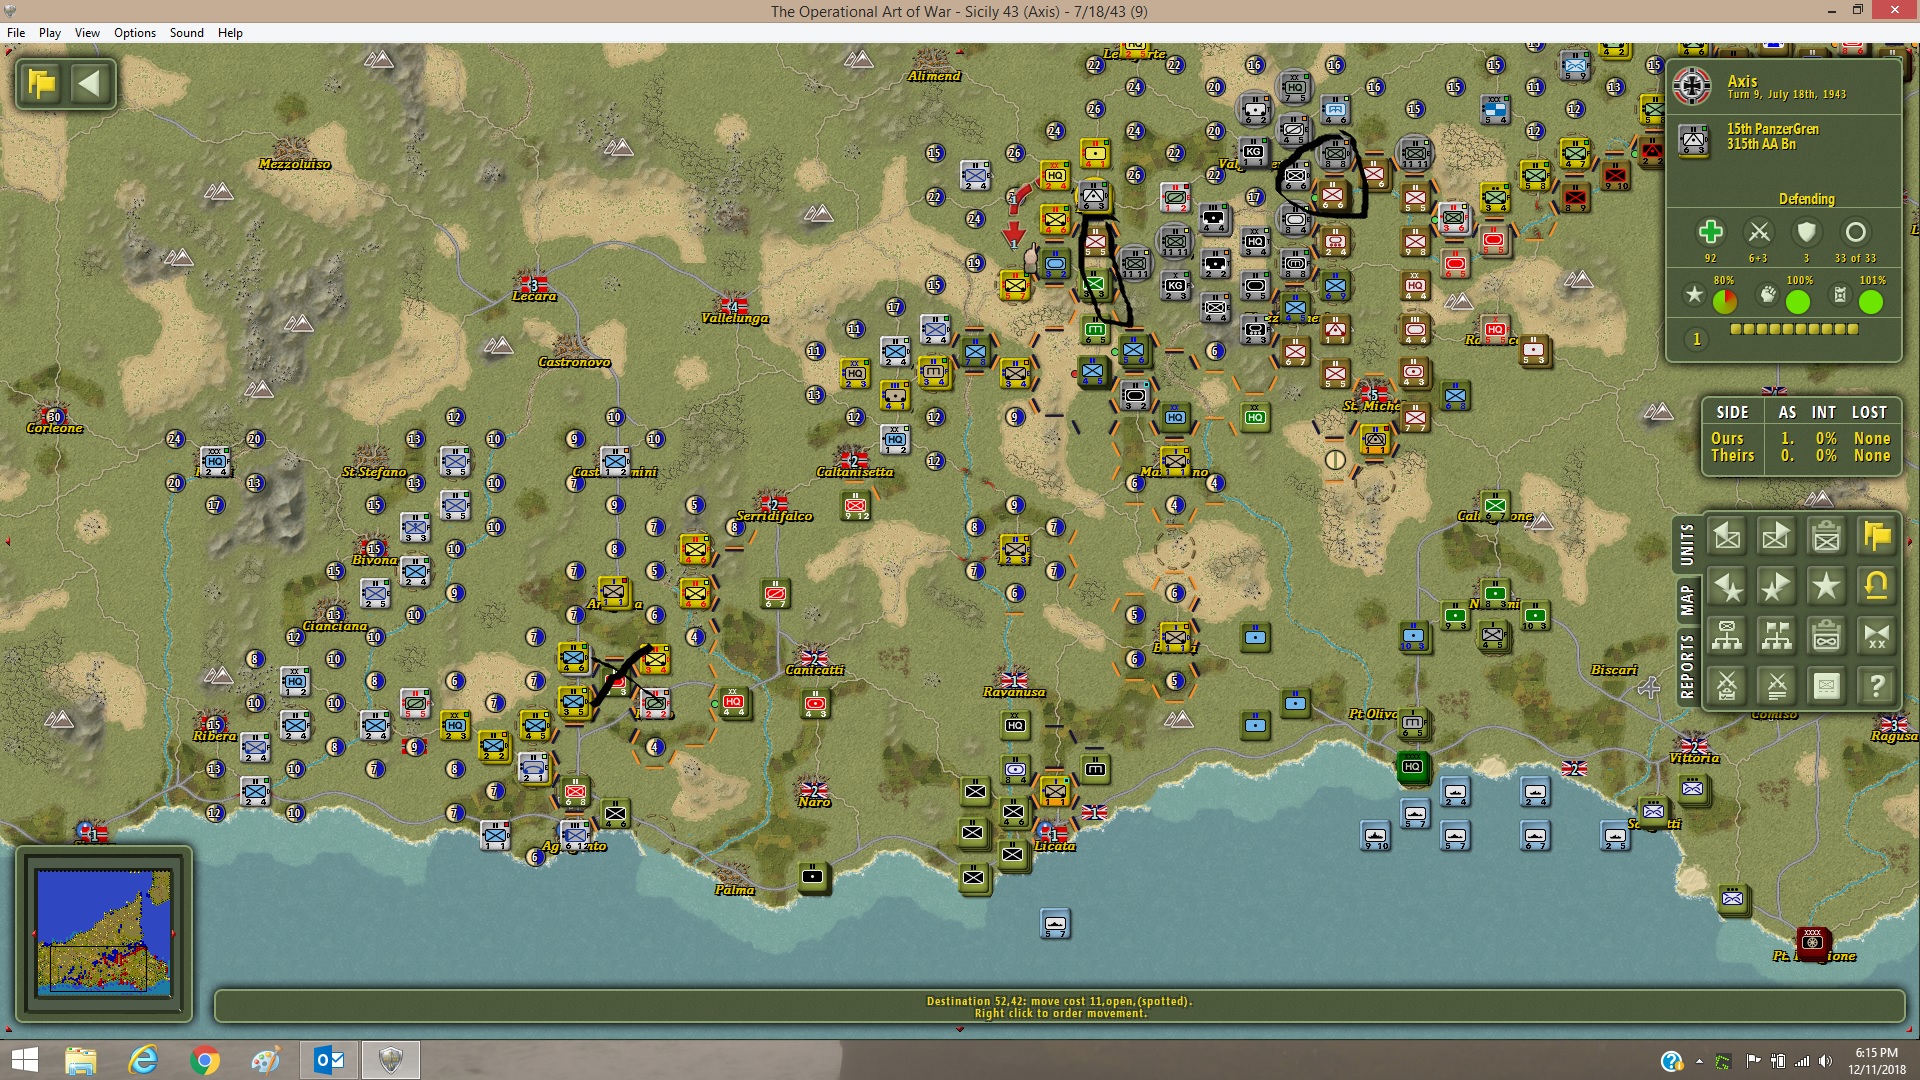
Task: Click the Ours row in air table
Action: (1800, 438)
